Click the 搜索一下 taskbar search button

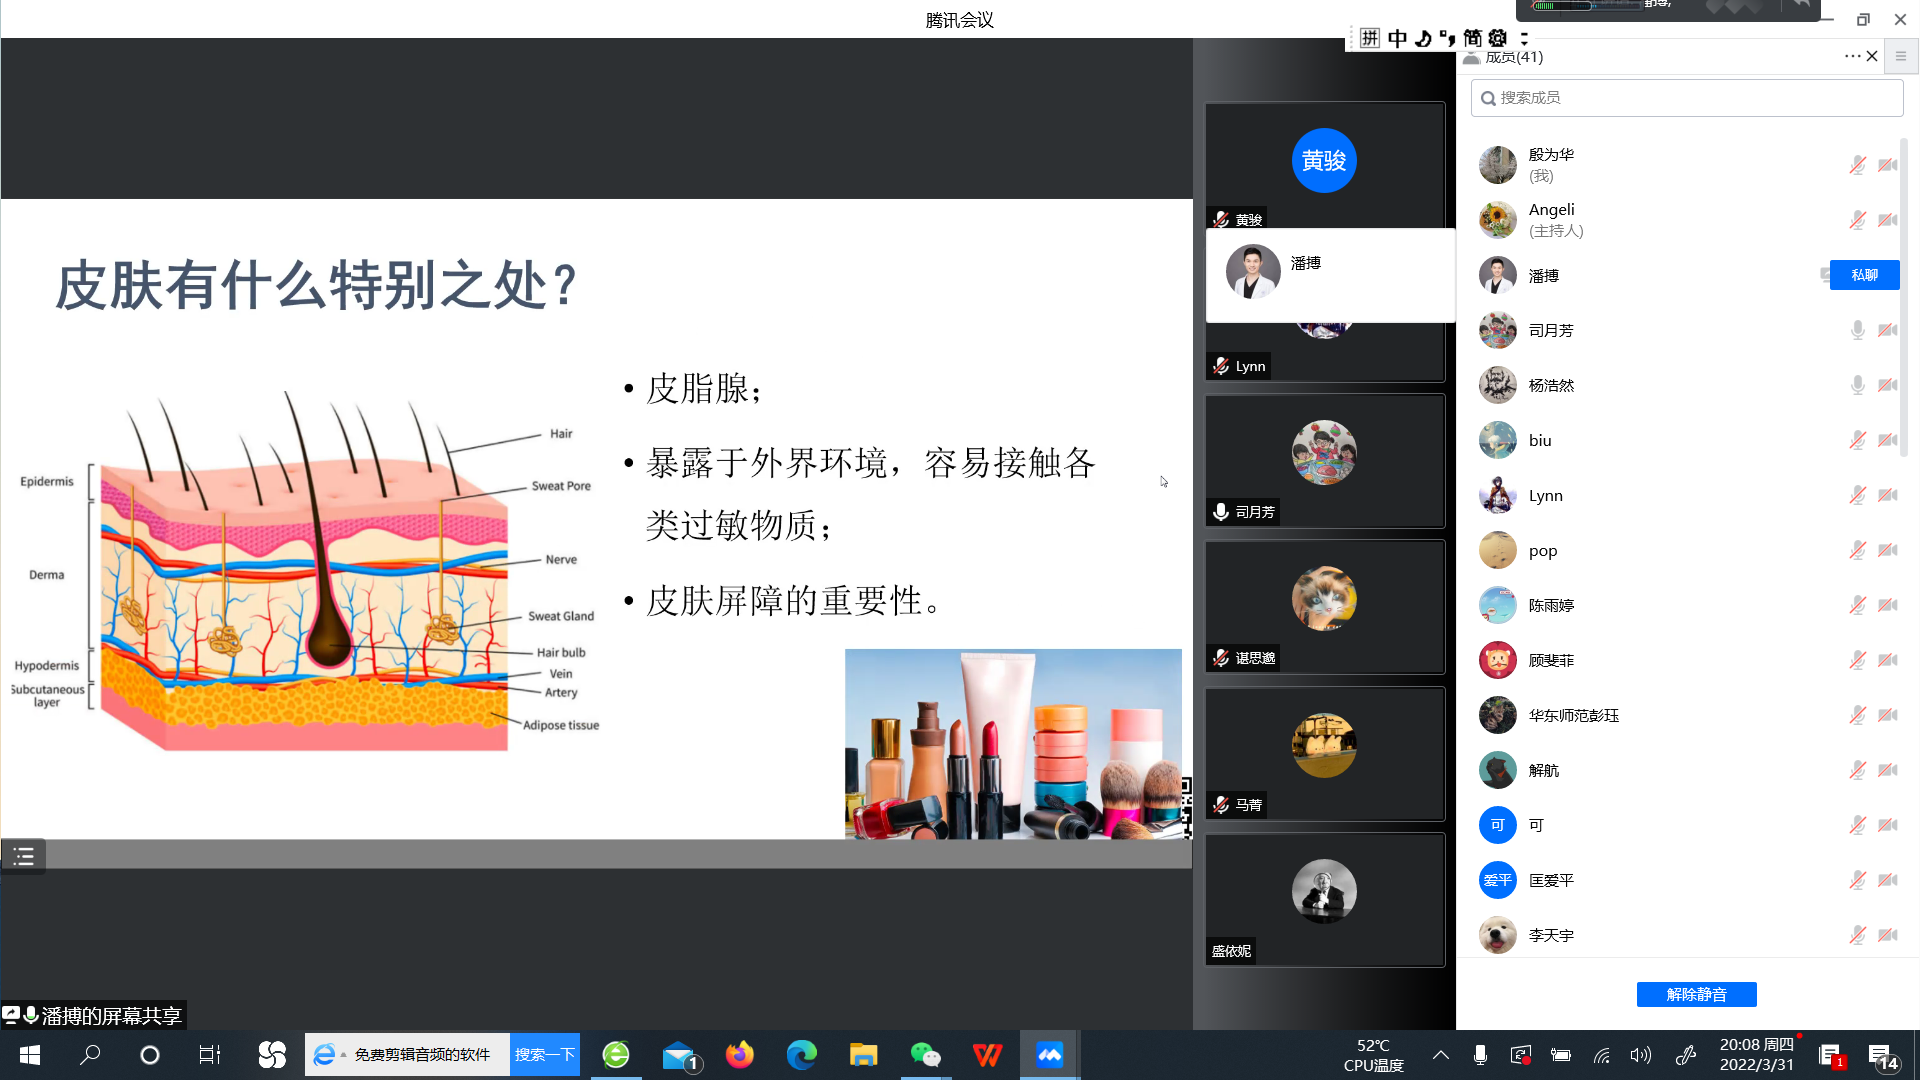point(545,1055)
